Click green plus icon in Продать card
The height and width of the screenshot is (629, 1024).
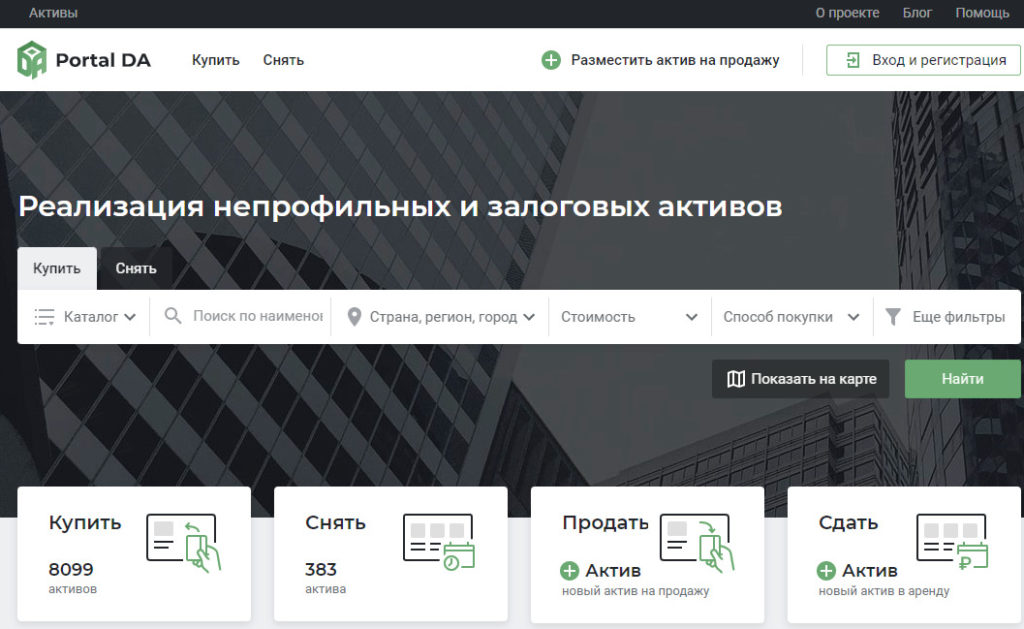tap(569, 571)
